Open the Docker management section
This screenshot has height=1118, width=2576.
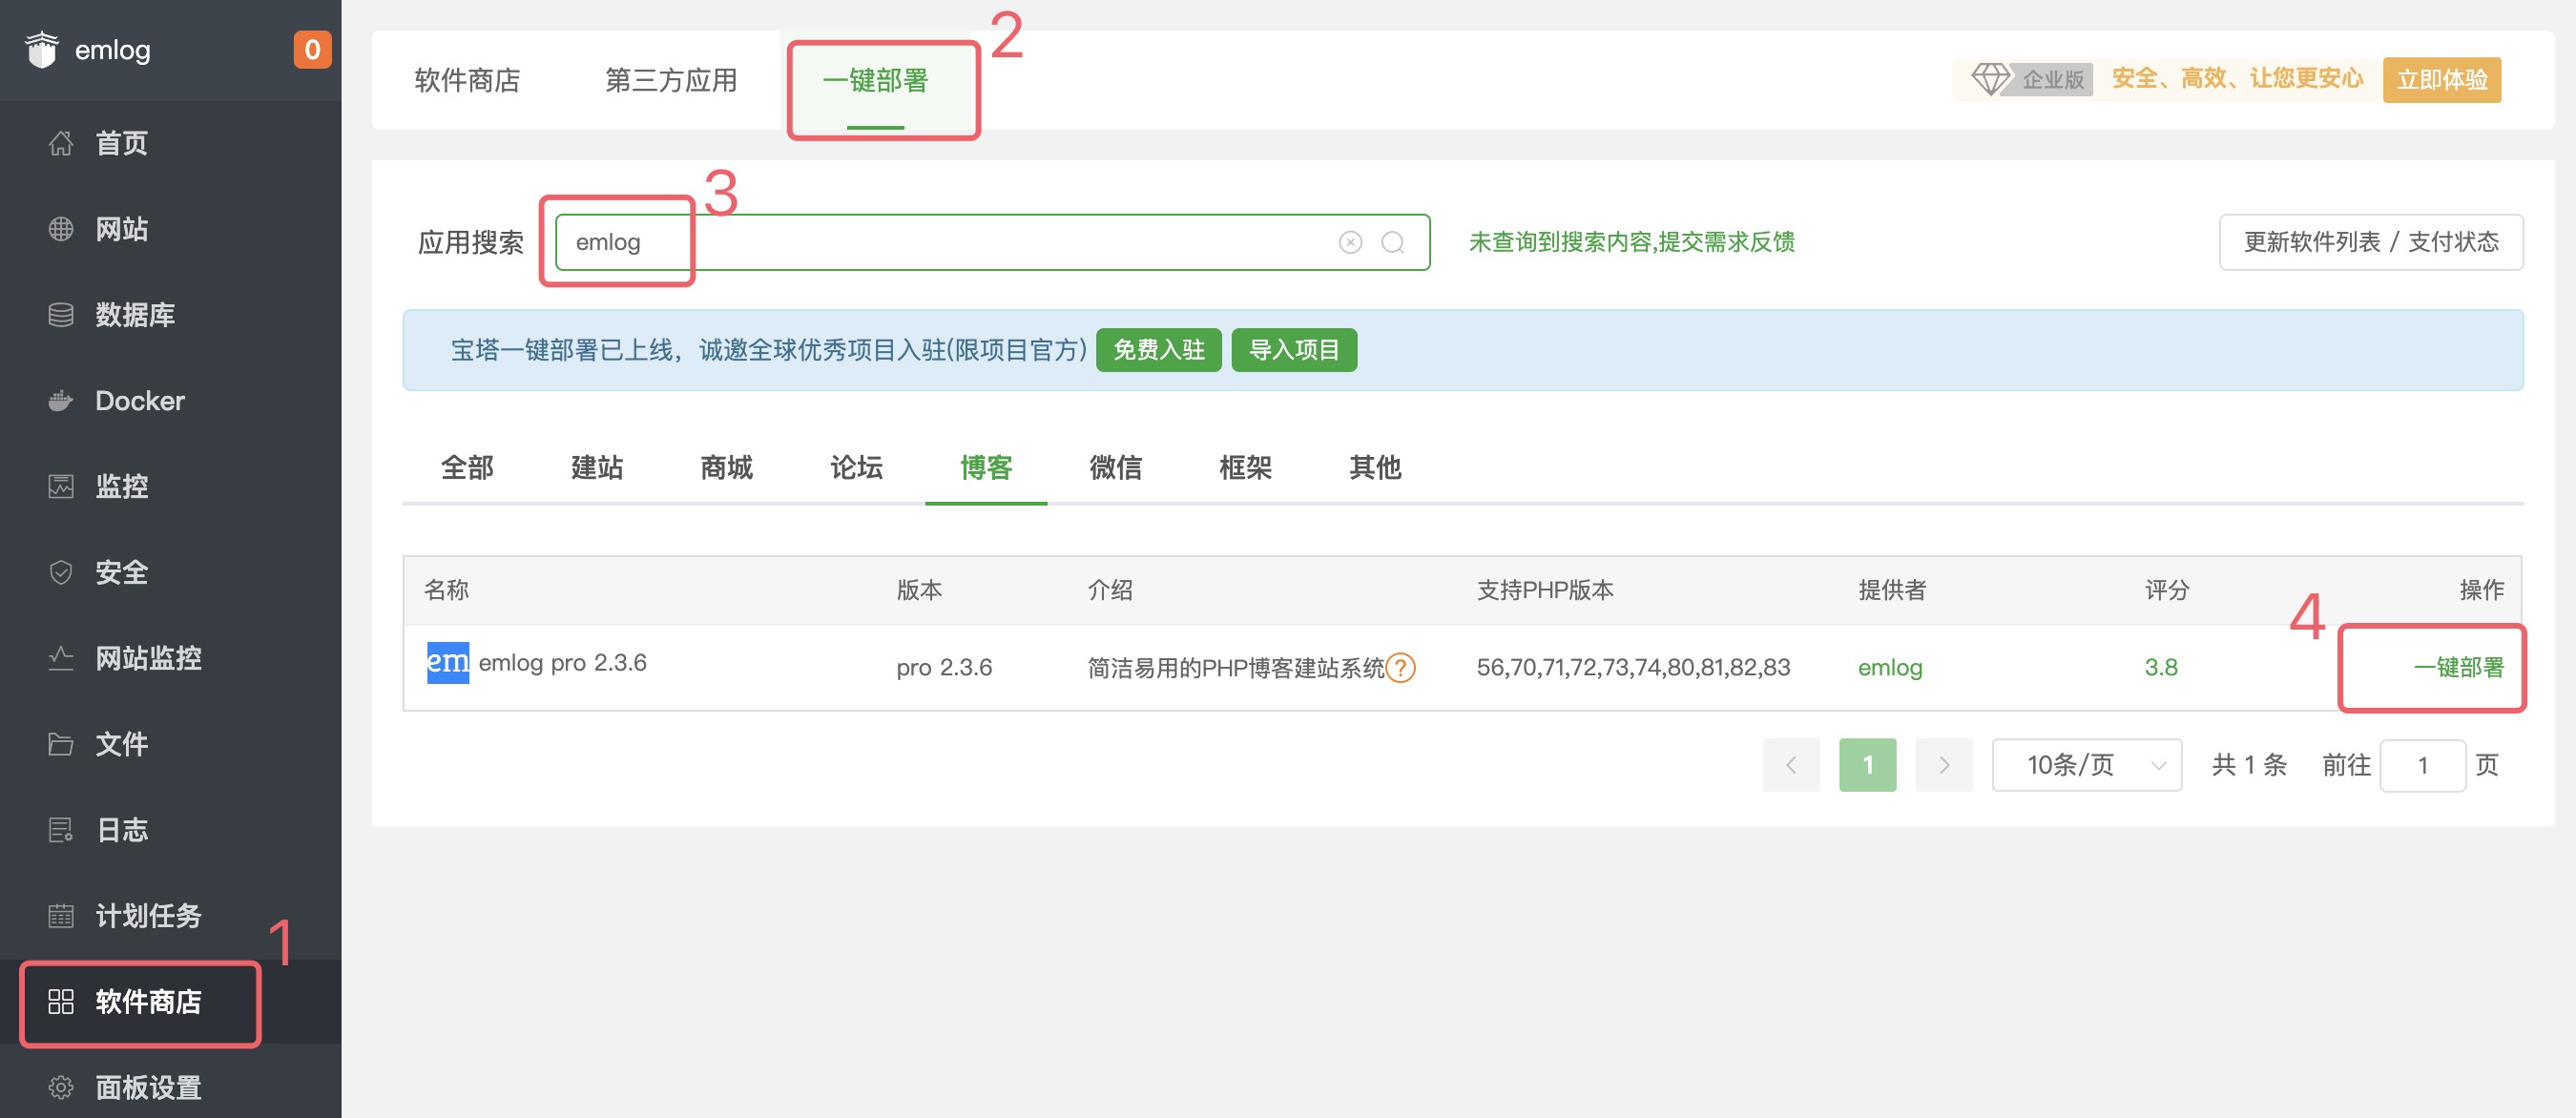click(138, 400)
